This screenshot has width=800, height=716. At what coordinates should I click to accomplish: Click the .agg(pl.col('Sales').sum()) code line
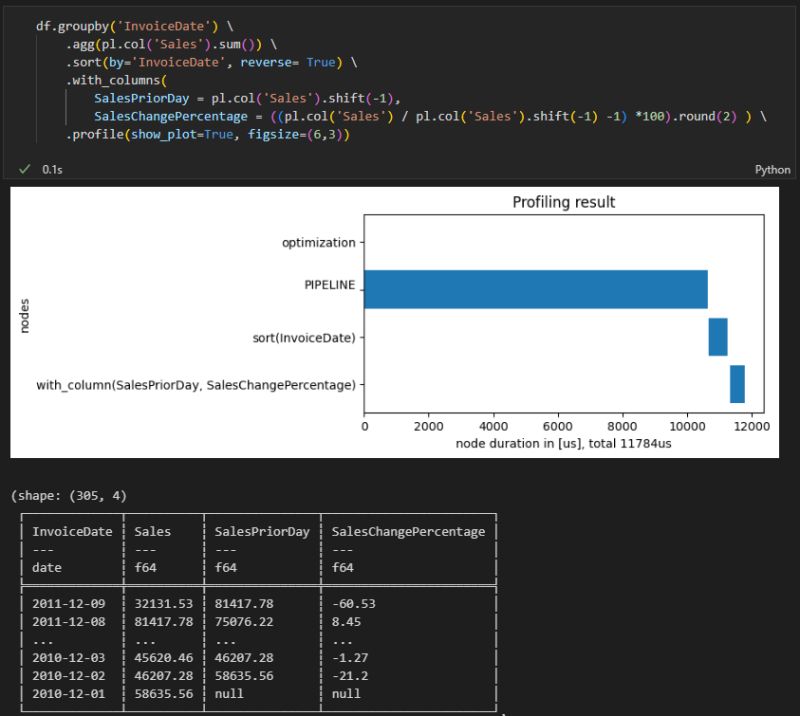171,44
